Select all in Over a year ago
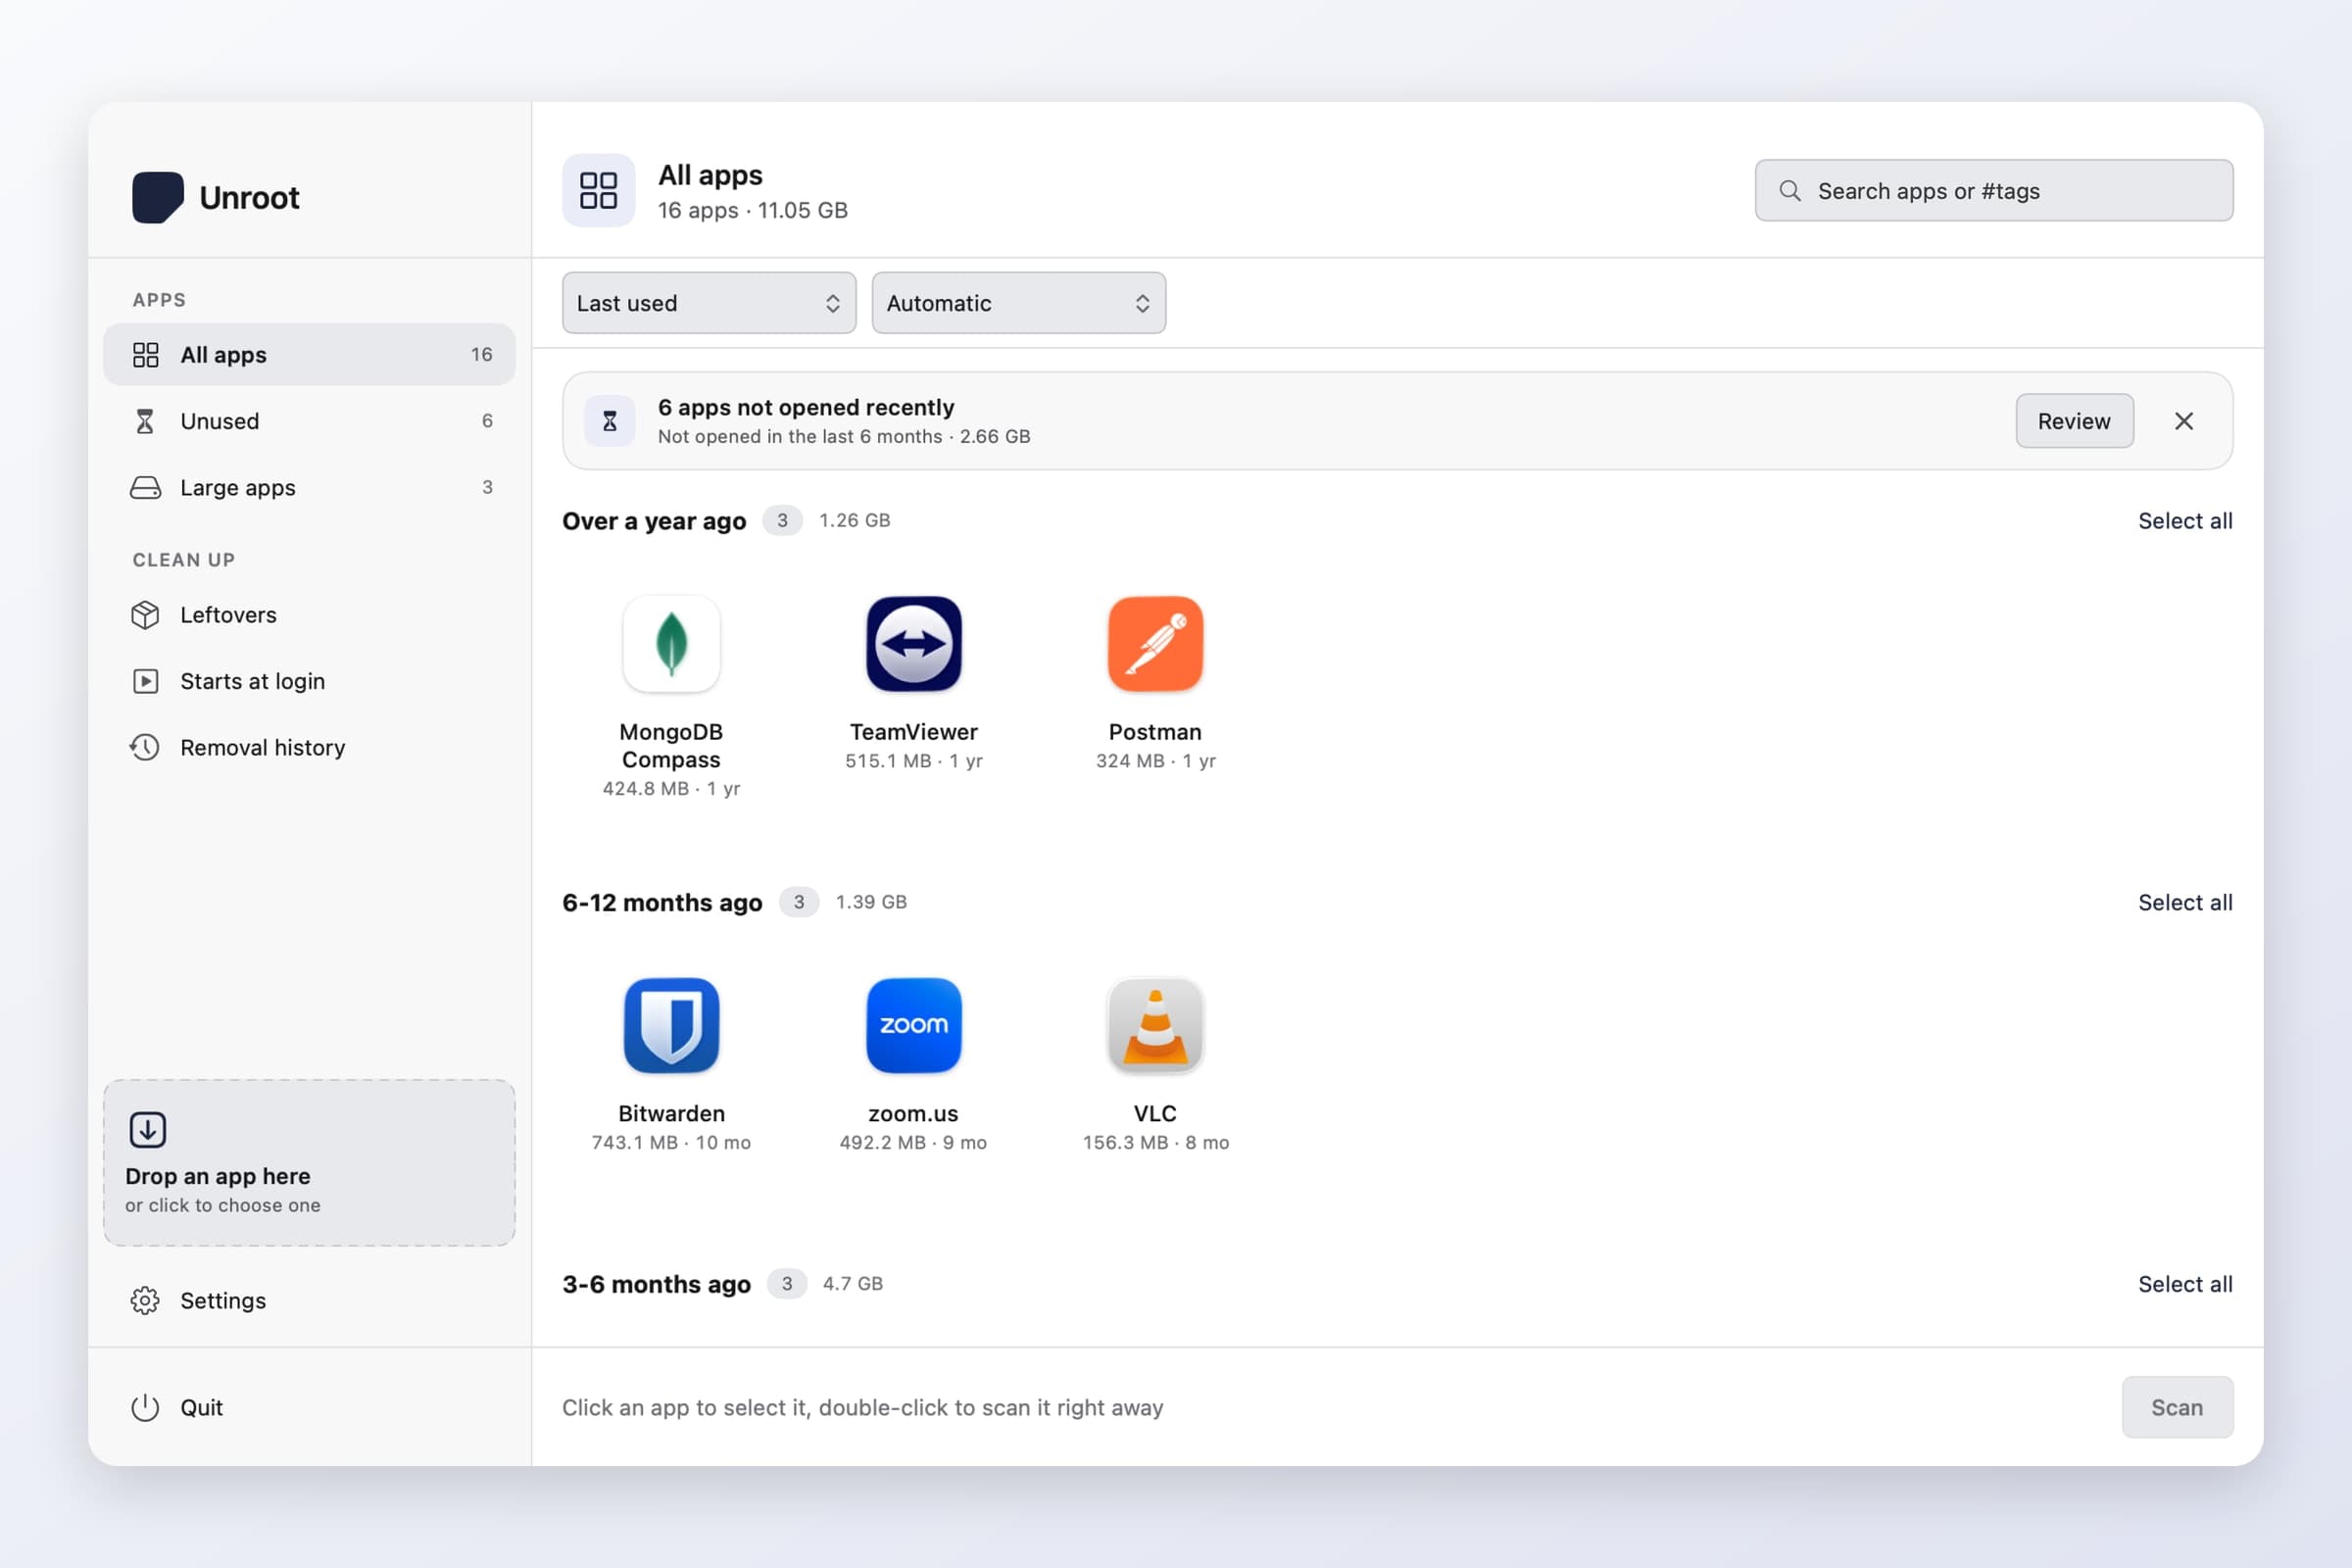 click(x=2185, y=521)
